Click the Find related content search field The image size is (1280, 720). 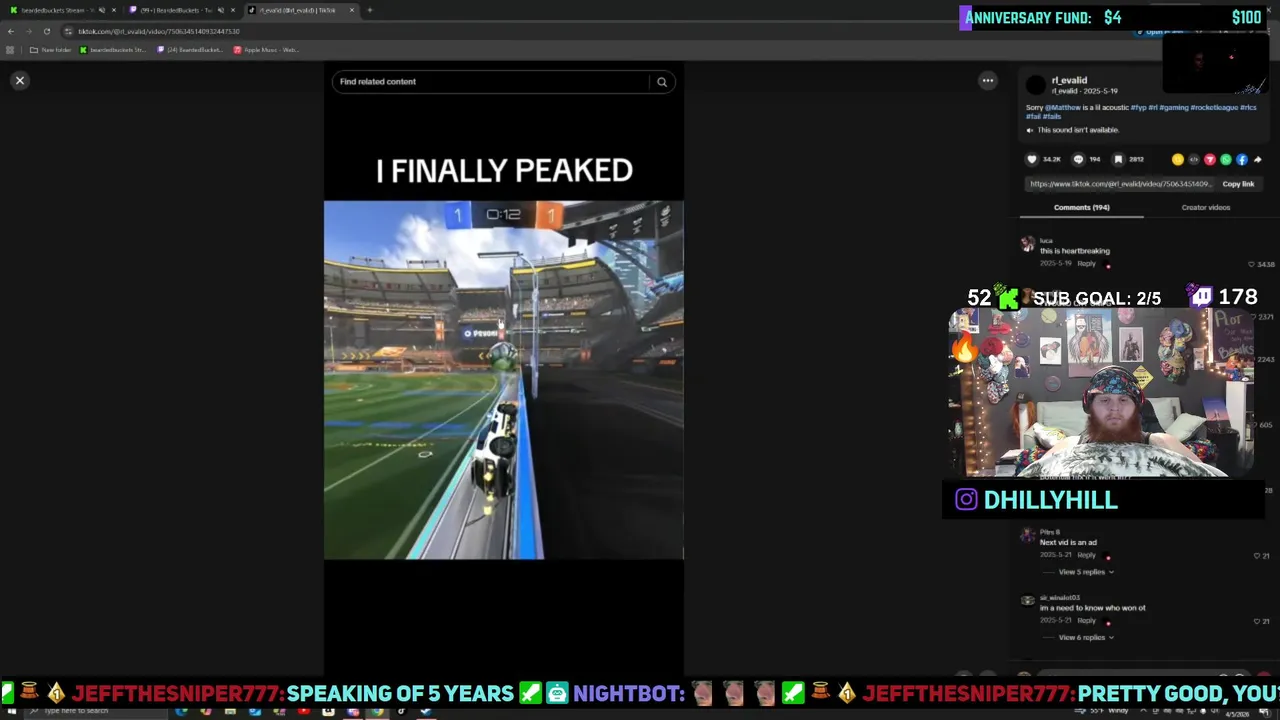click(x=490, y=82)
